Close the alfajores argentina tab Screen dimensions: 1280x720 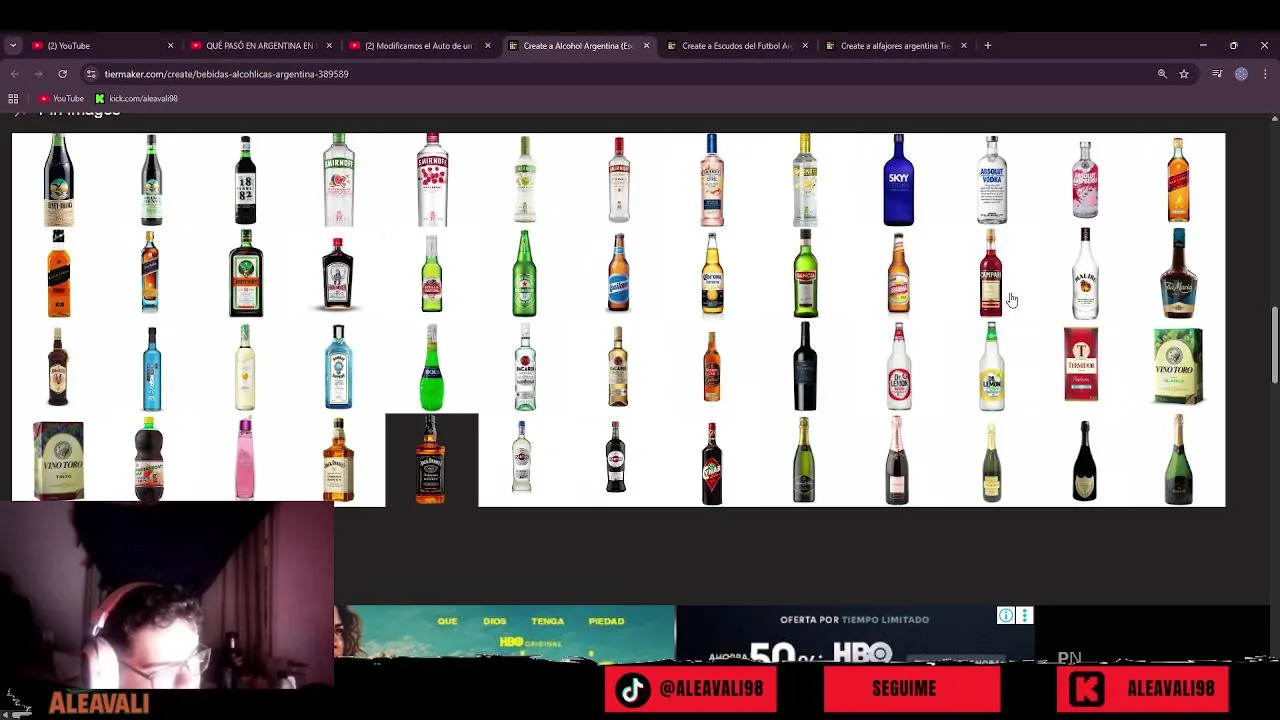tap(964, 45)
